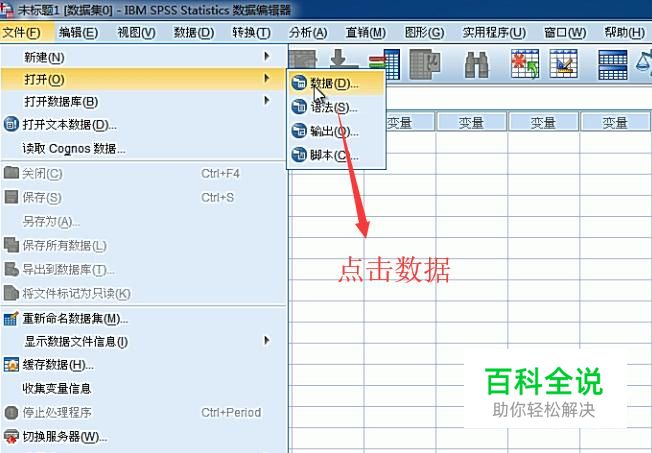
Task: Click the download arrow toolbar icon
Action: [343, 59]
